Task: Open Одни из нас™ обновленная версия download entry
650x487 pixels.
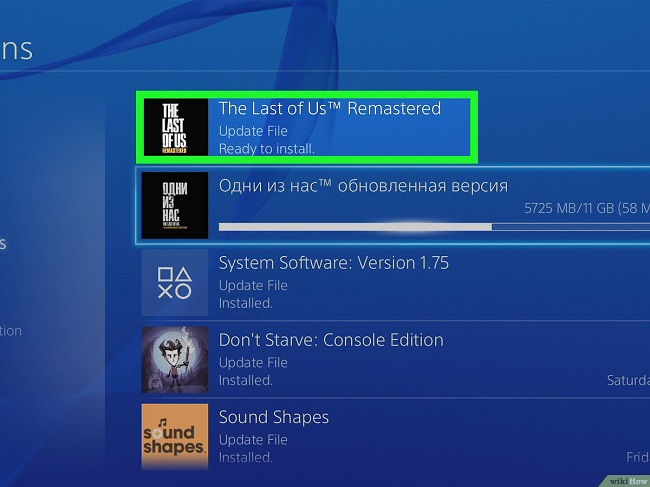Action: pyautogui.click(x=393, y=206)
